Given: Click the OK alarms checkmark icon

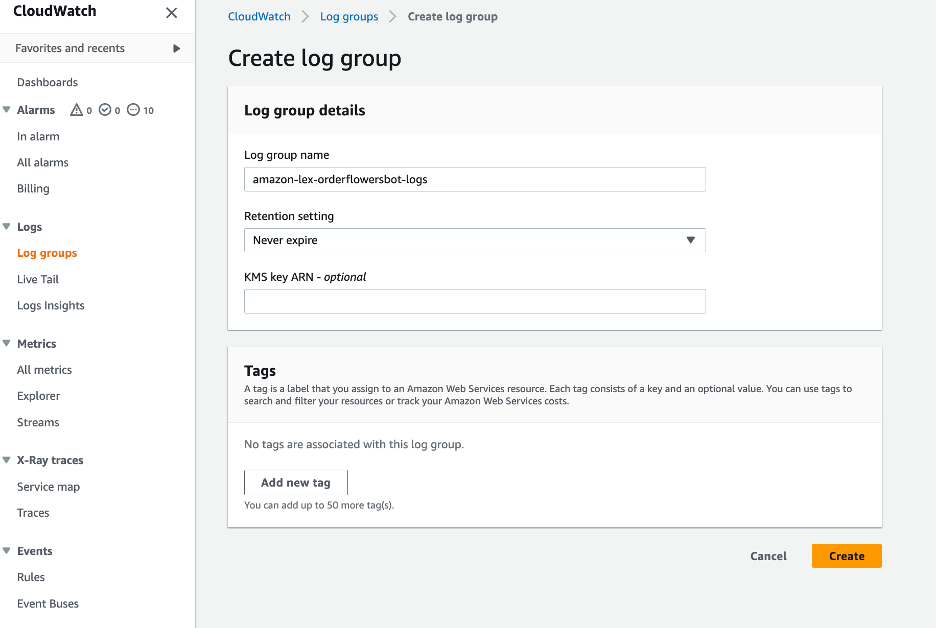Looking at the screenshot, I should pyautogui.click(x=104, y=110).
